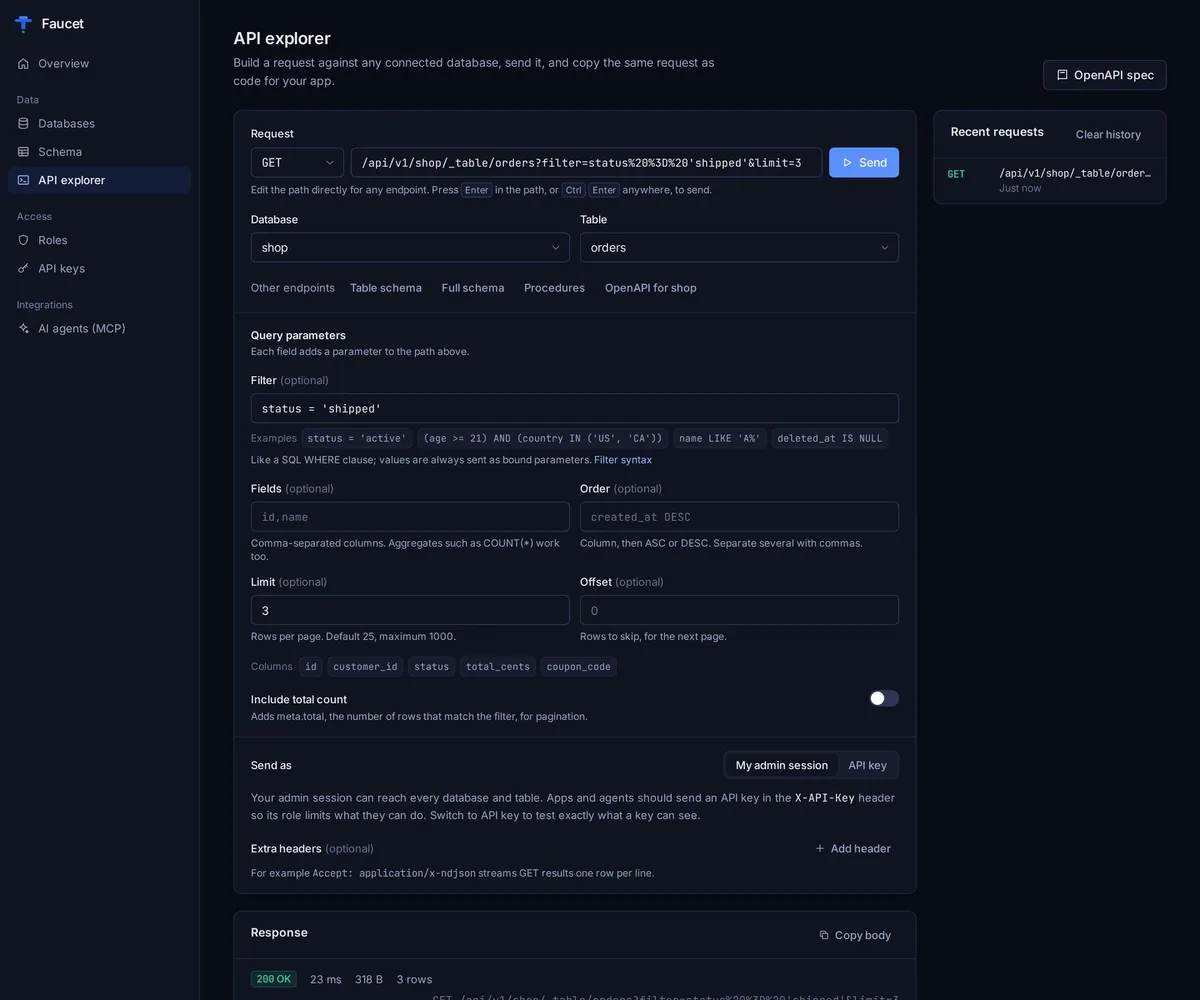Click the status column chip
Image resolution: width=1200 pixels, height=1000 pixels.
(x=432, y=667)
